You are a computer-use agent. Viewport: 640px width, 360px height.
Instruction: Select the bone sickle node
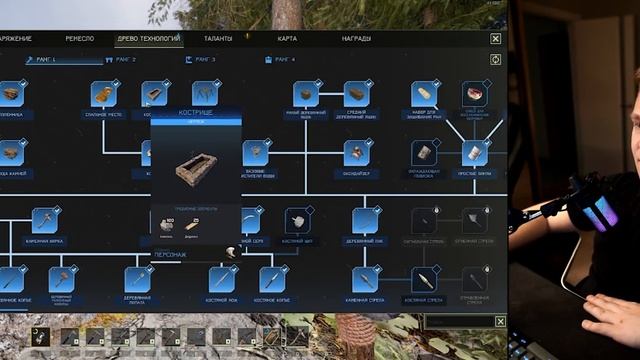[x=251, y=220]
